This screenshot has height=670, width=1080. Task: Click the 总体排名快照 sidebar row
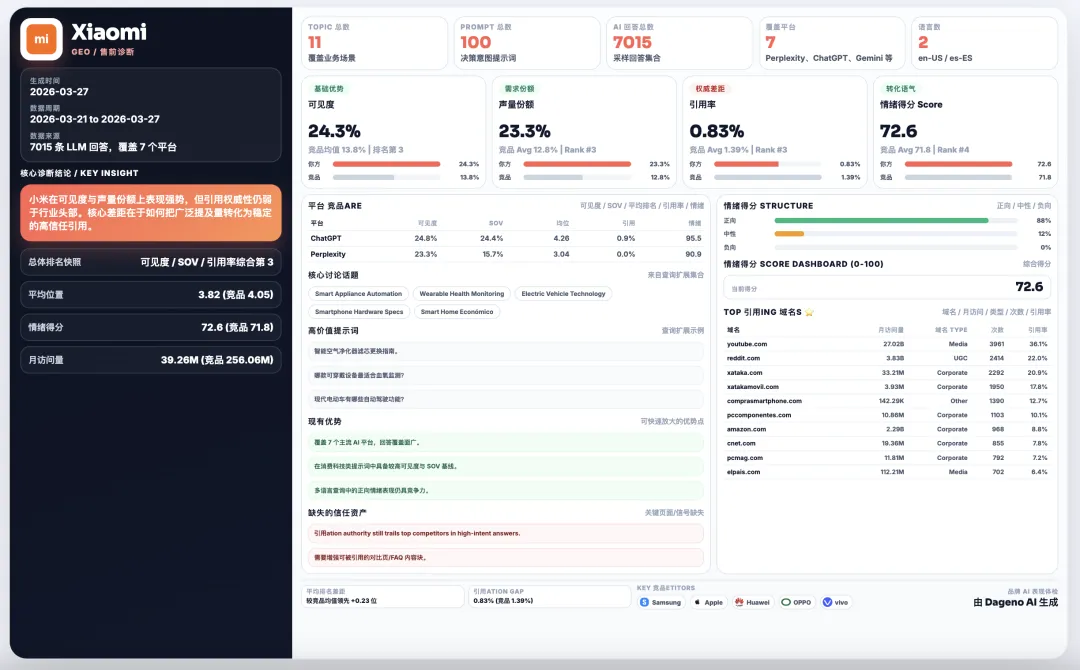click(x=151, y=262)
